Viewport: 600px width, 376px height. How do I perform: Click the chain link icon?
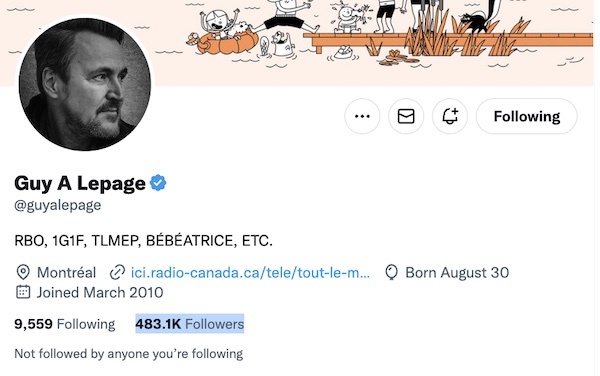point(117,272)
